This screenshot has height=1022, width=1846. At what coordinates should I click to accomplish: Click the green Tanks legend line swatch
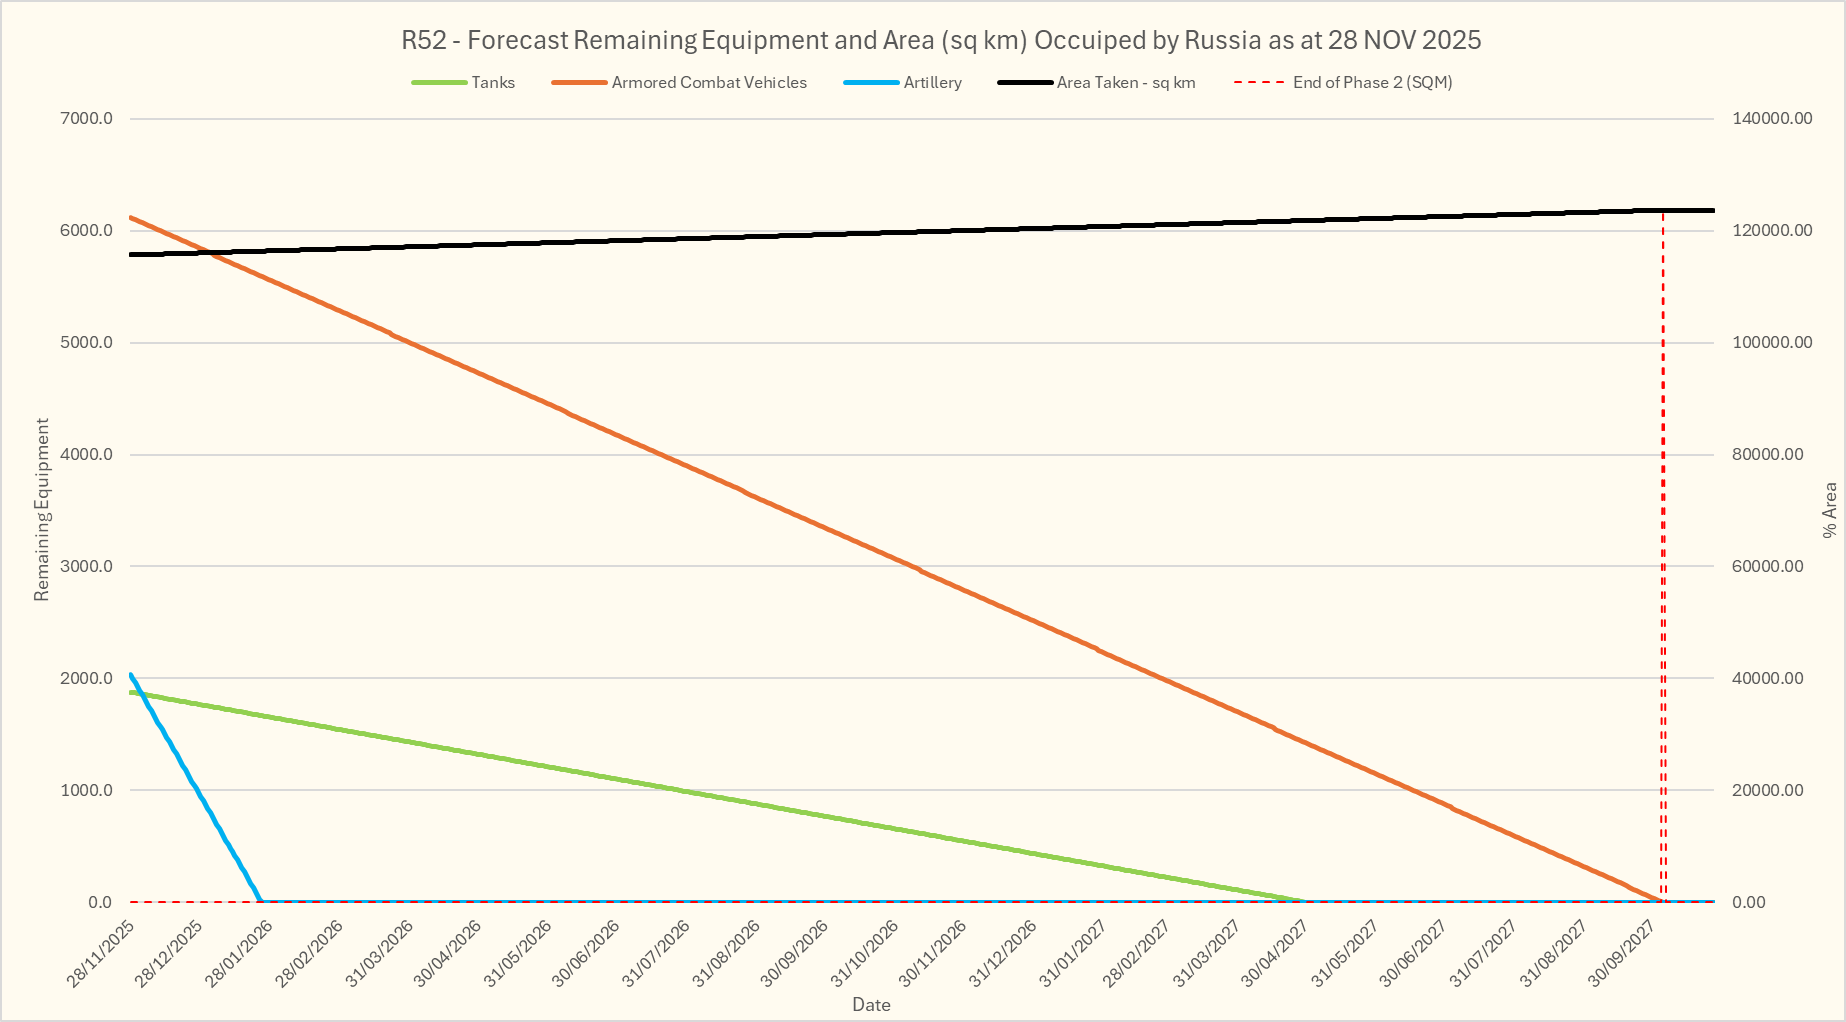click(439, 83)
